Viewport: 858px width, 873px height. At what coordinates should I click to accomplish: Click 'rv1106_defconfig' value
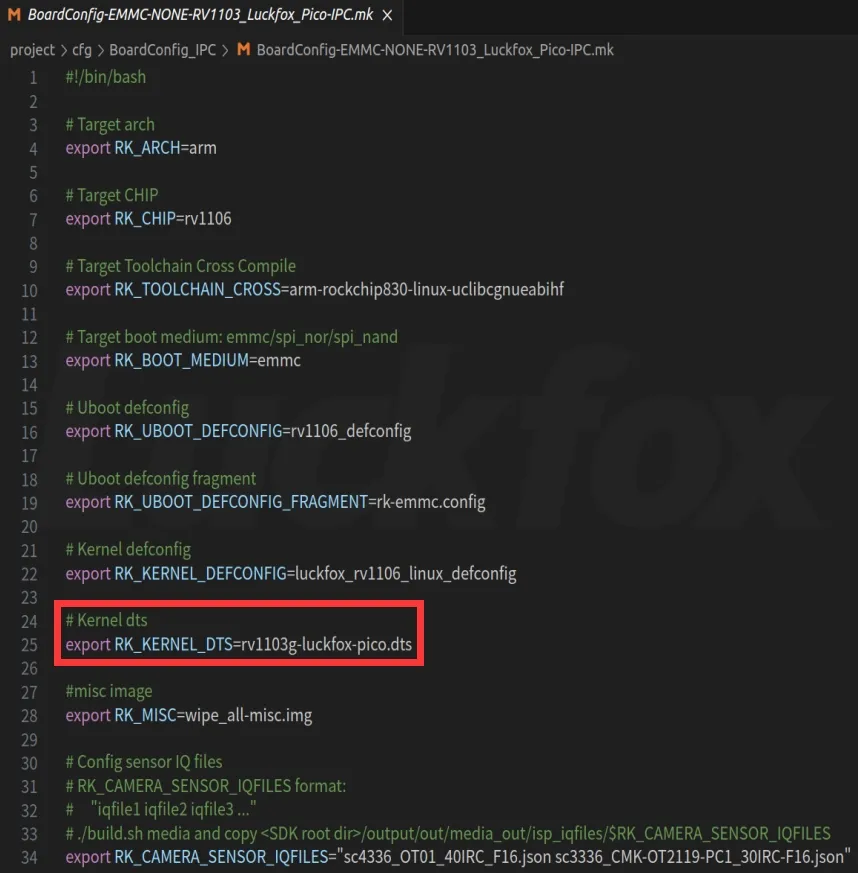[351, 431]
